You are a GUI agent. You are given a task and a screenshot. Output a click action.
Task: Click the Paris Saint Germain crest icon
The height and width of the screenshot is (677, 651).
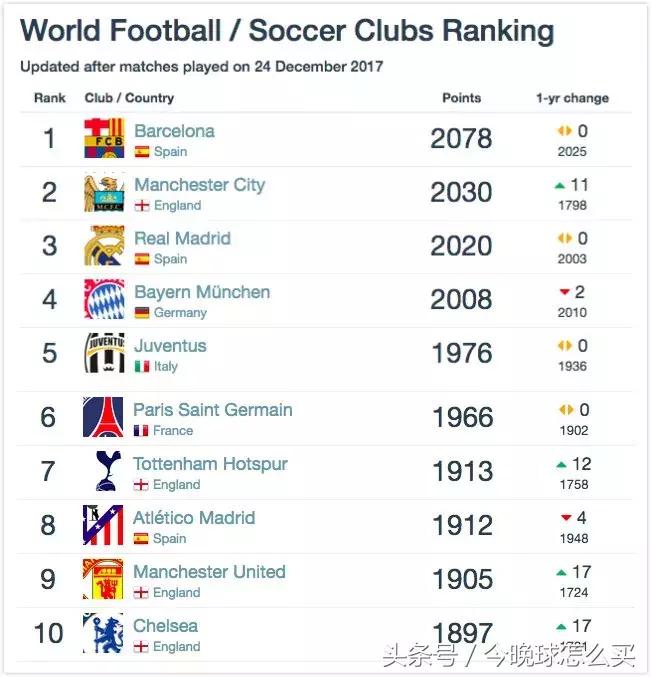104,418
